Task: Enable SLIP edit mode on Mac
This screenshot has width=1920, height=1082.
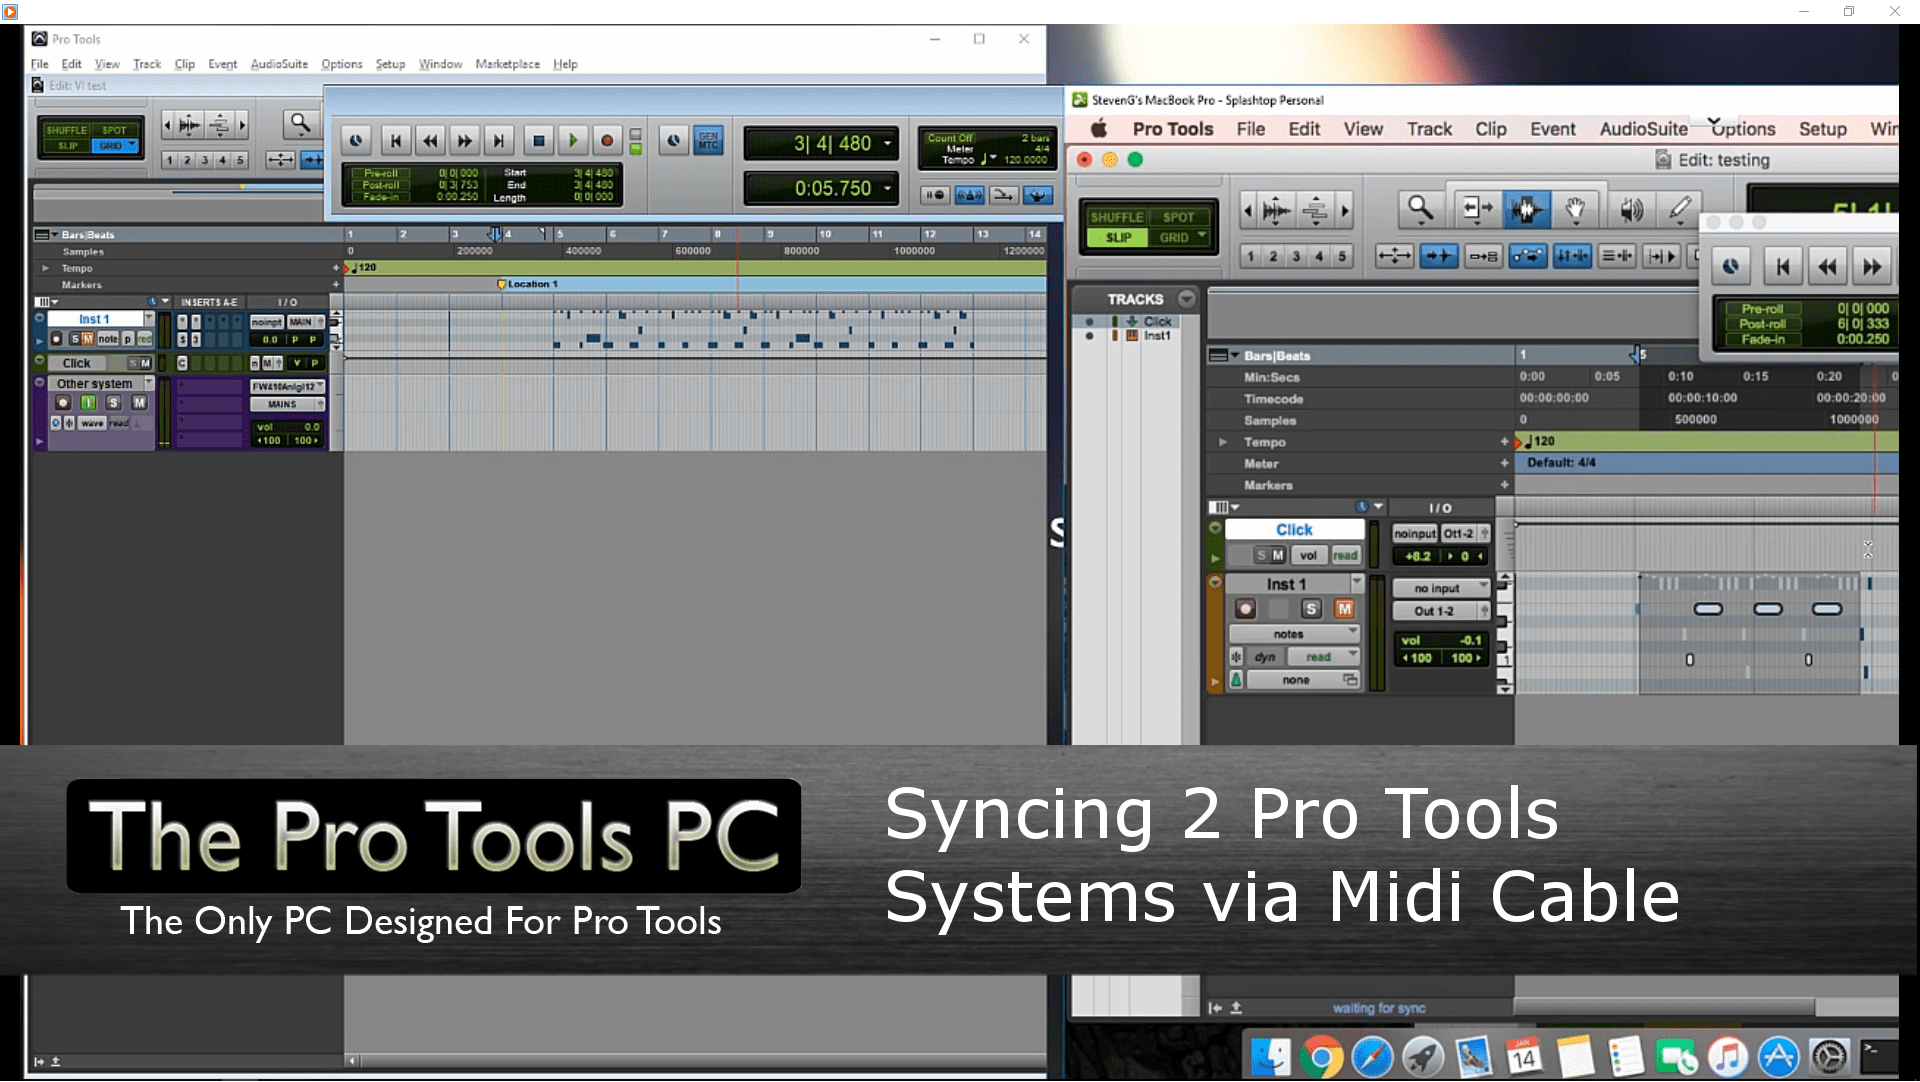Action: coord(1118,238)
